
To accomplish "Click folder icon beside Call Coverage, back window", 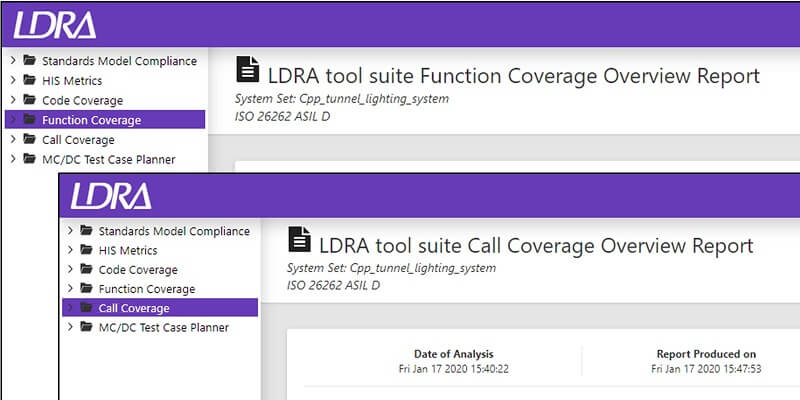I will [x=30, y=139].
